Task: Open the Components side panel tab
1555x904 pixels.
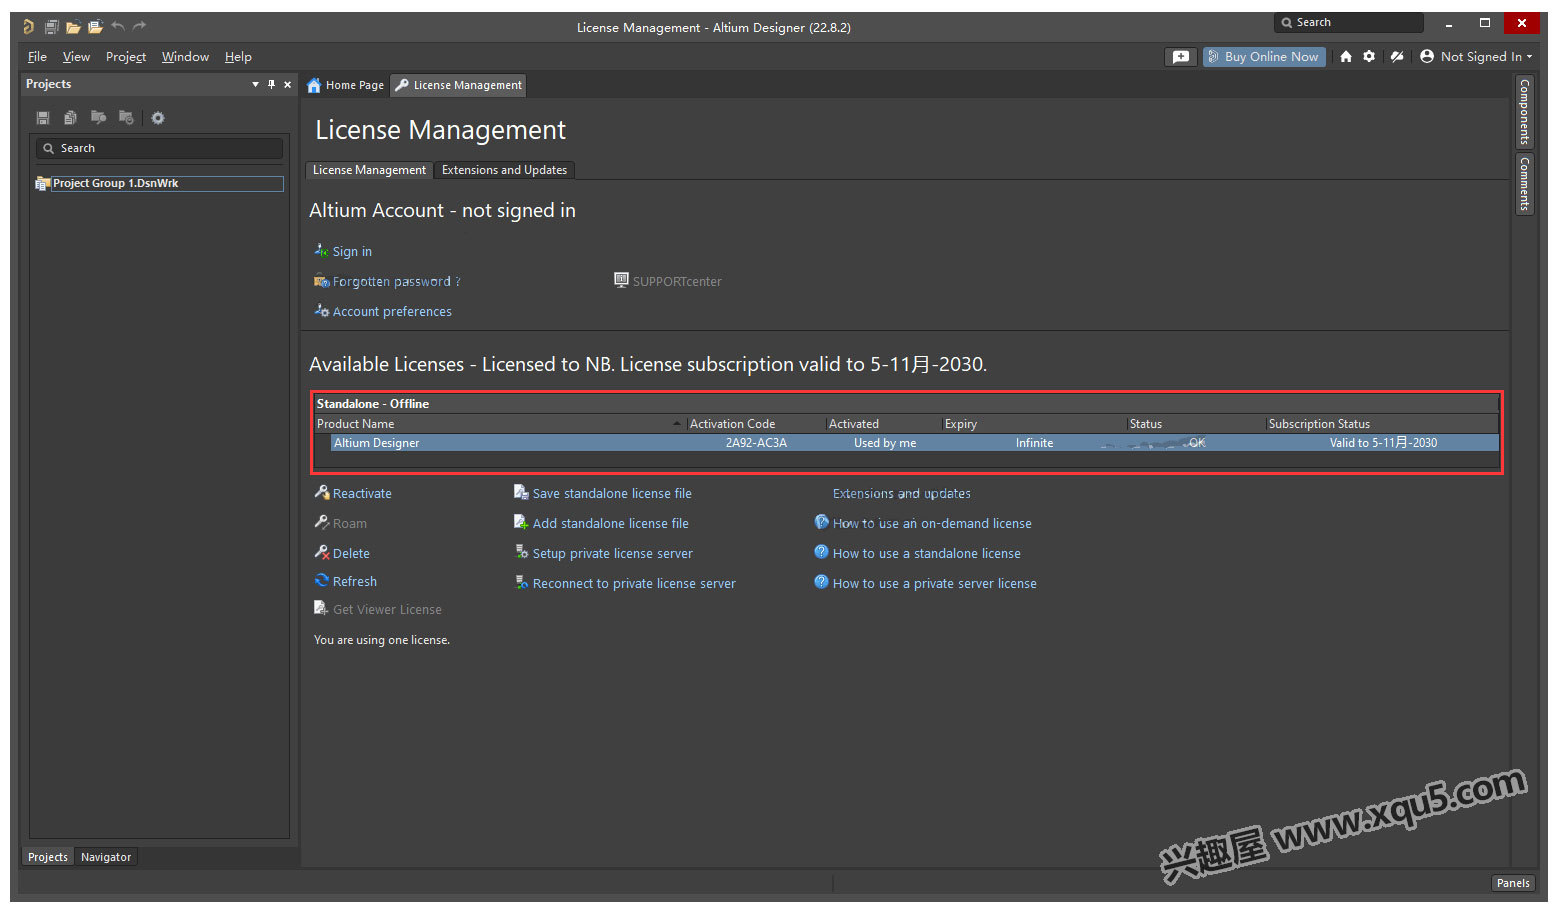Action: 1524,112
